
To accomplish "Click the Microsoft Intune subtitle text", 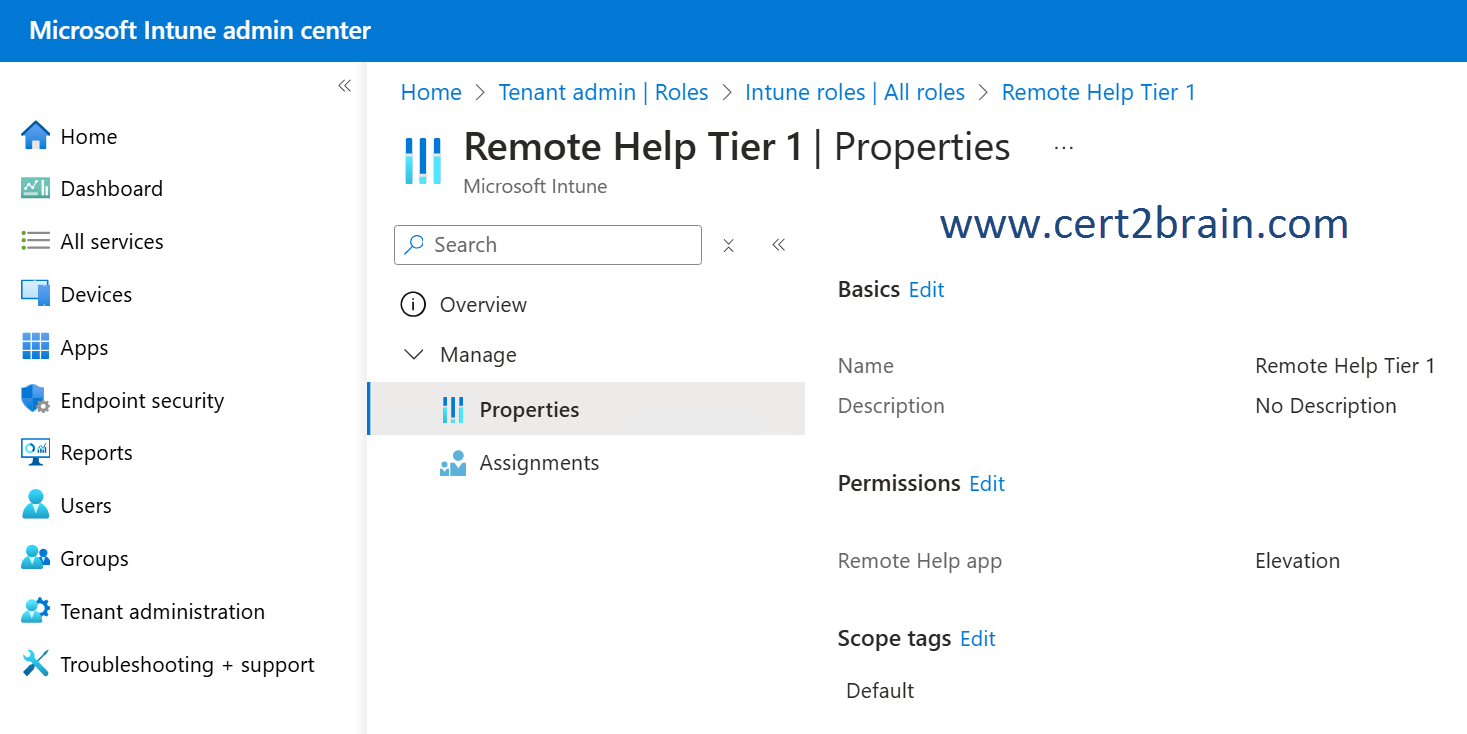I will click(535, 186).
